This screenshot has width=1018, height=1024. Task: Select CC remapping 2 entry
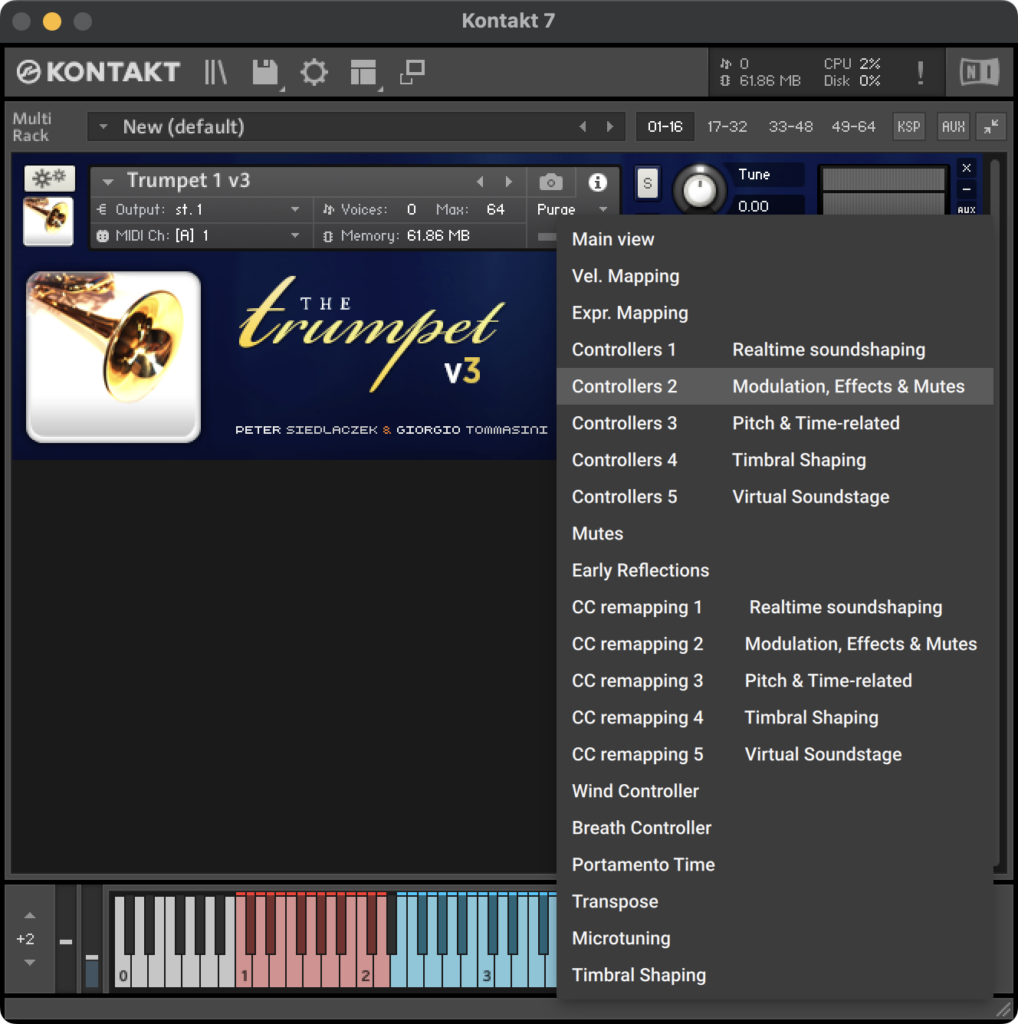775,644
